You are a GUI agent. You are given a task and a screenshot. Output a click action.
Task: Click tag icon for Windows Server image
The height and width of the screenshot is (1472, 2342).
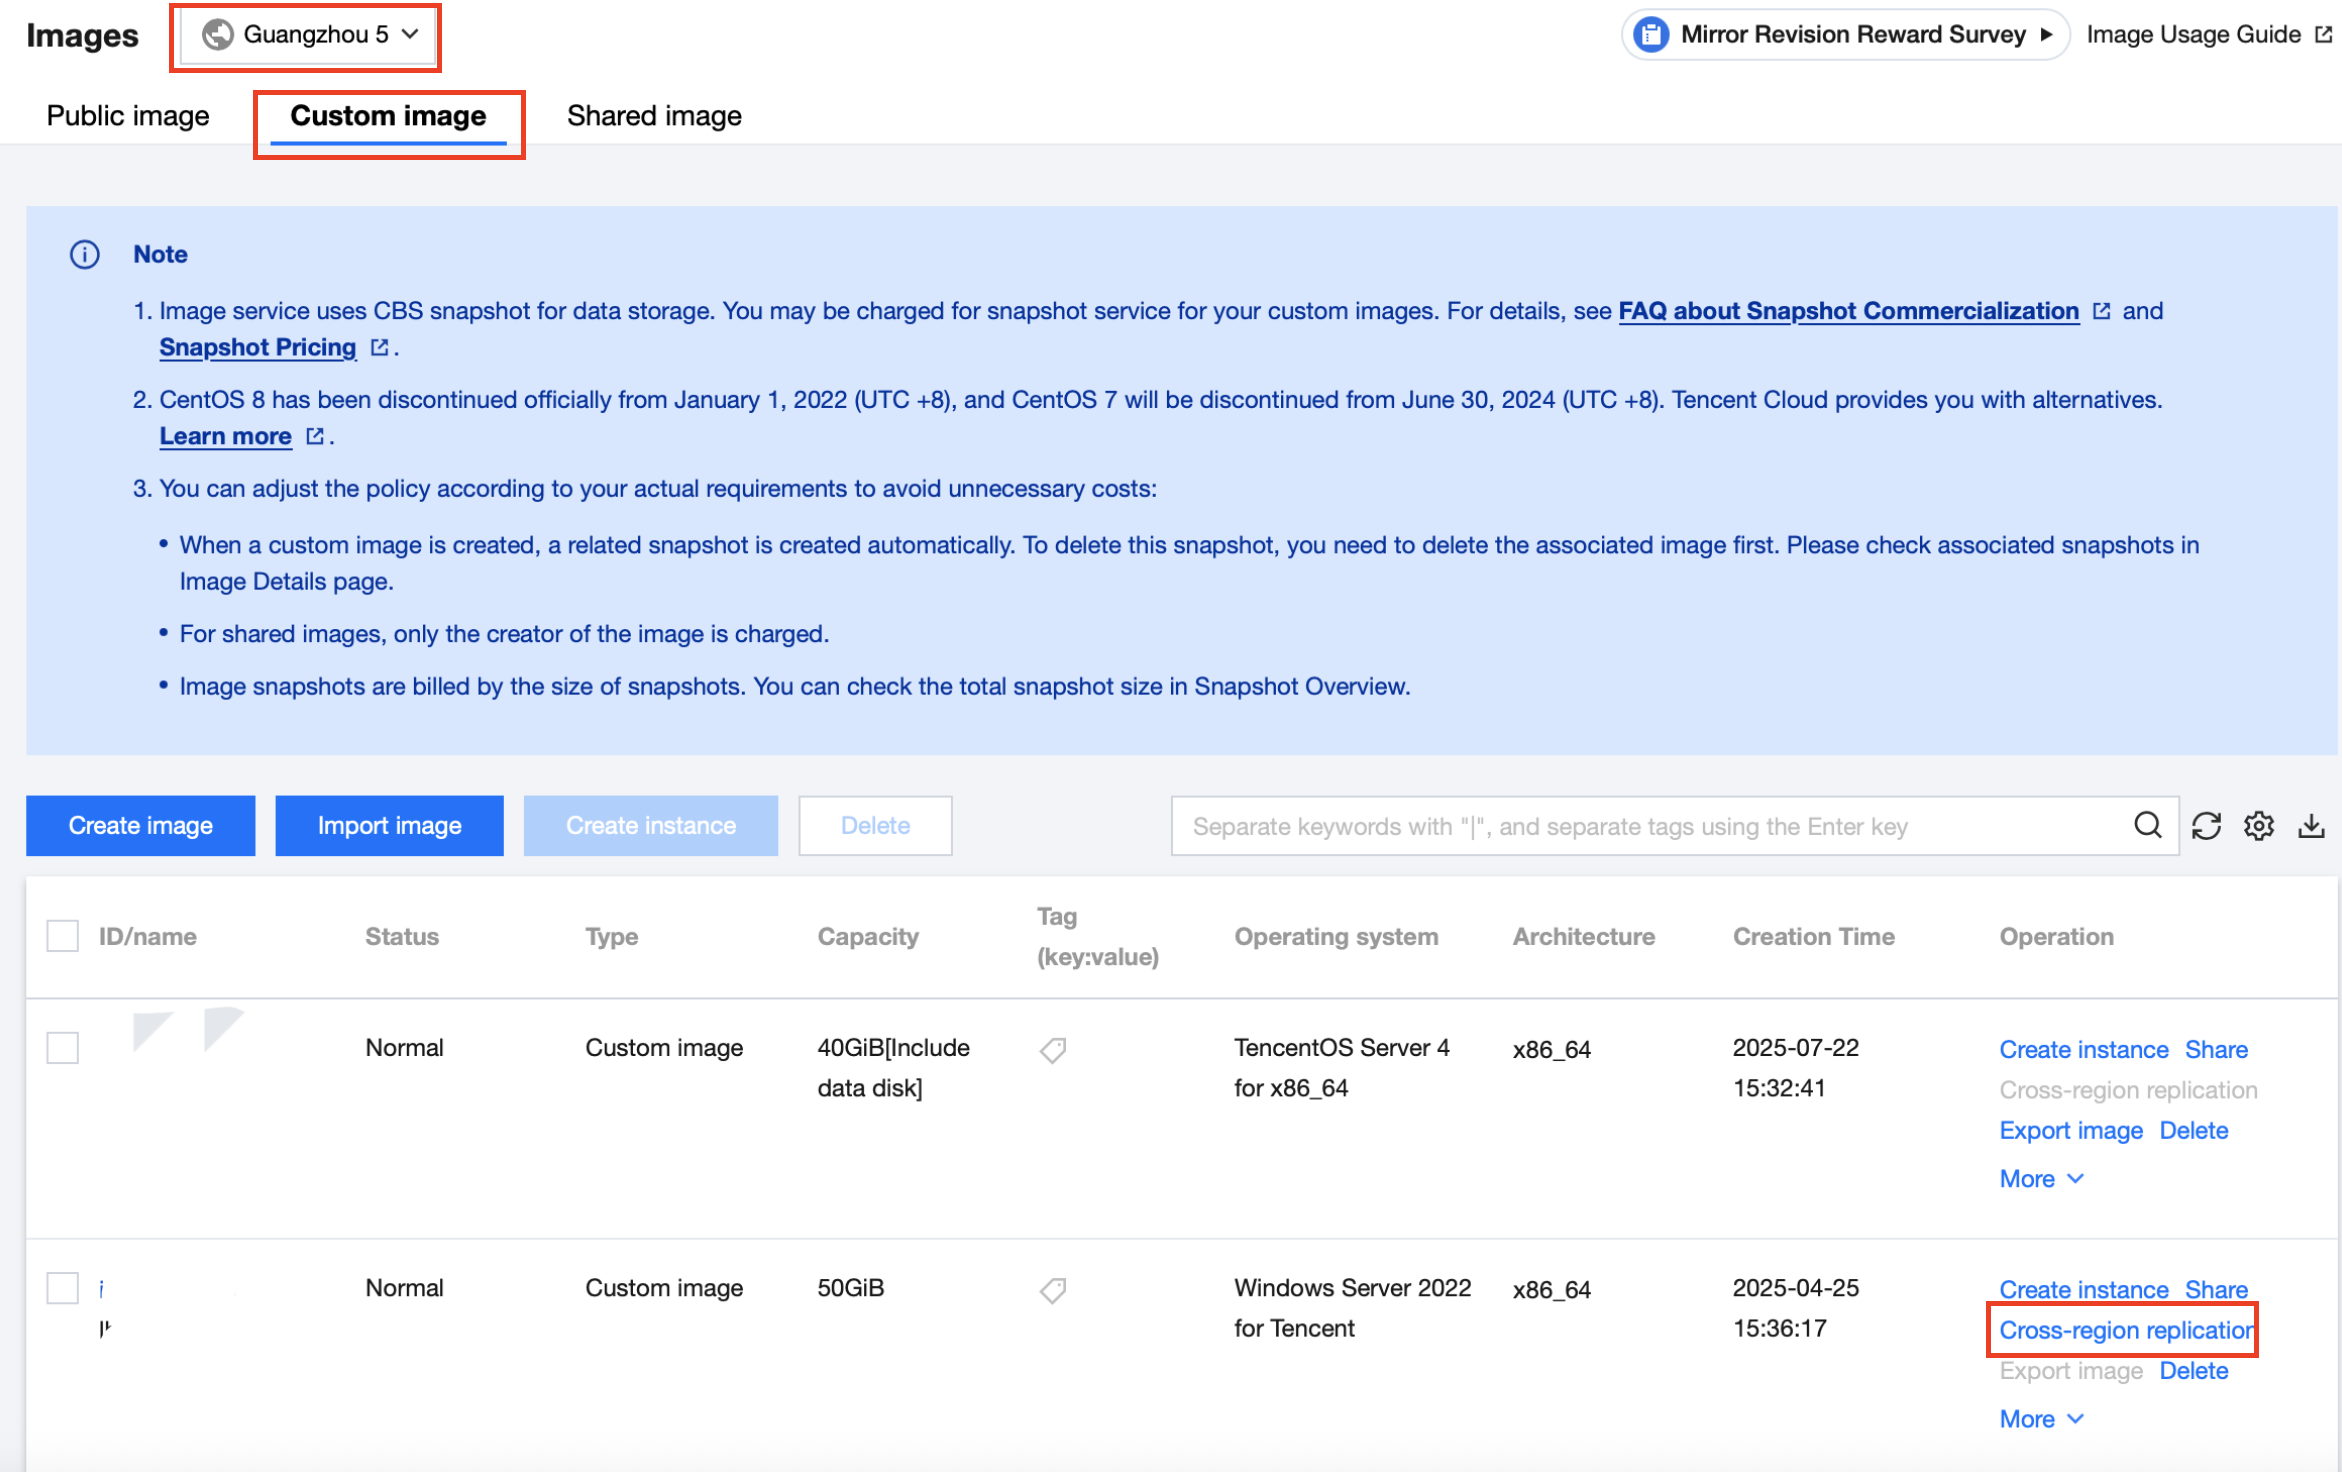point(1053,1290)
